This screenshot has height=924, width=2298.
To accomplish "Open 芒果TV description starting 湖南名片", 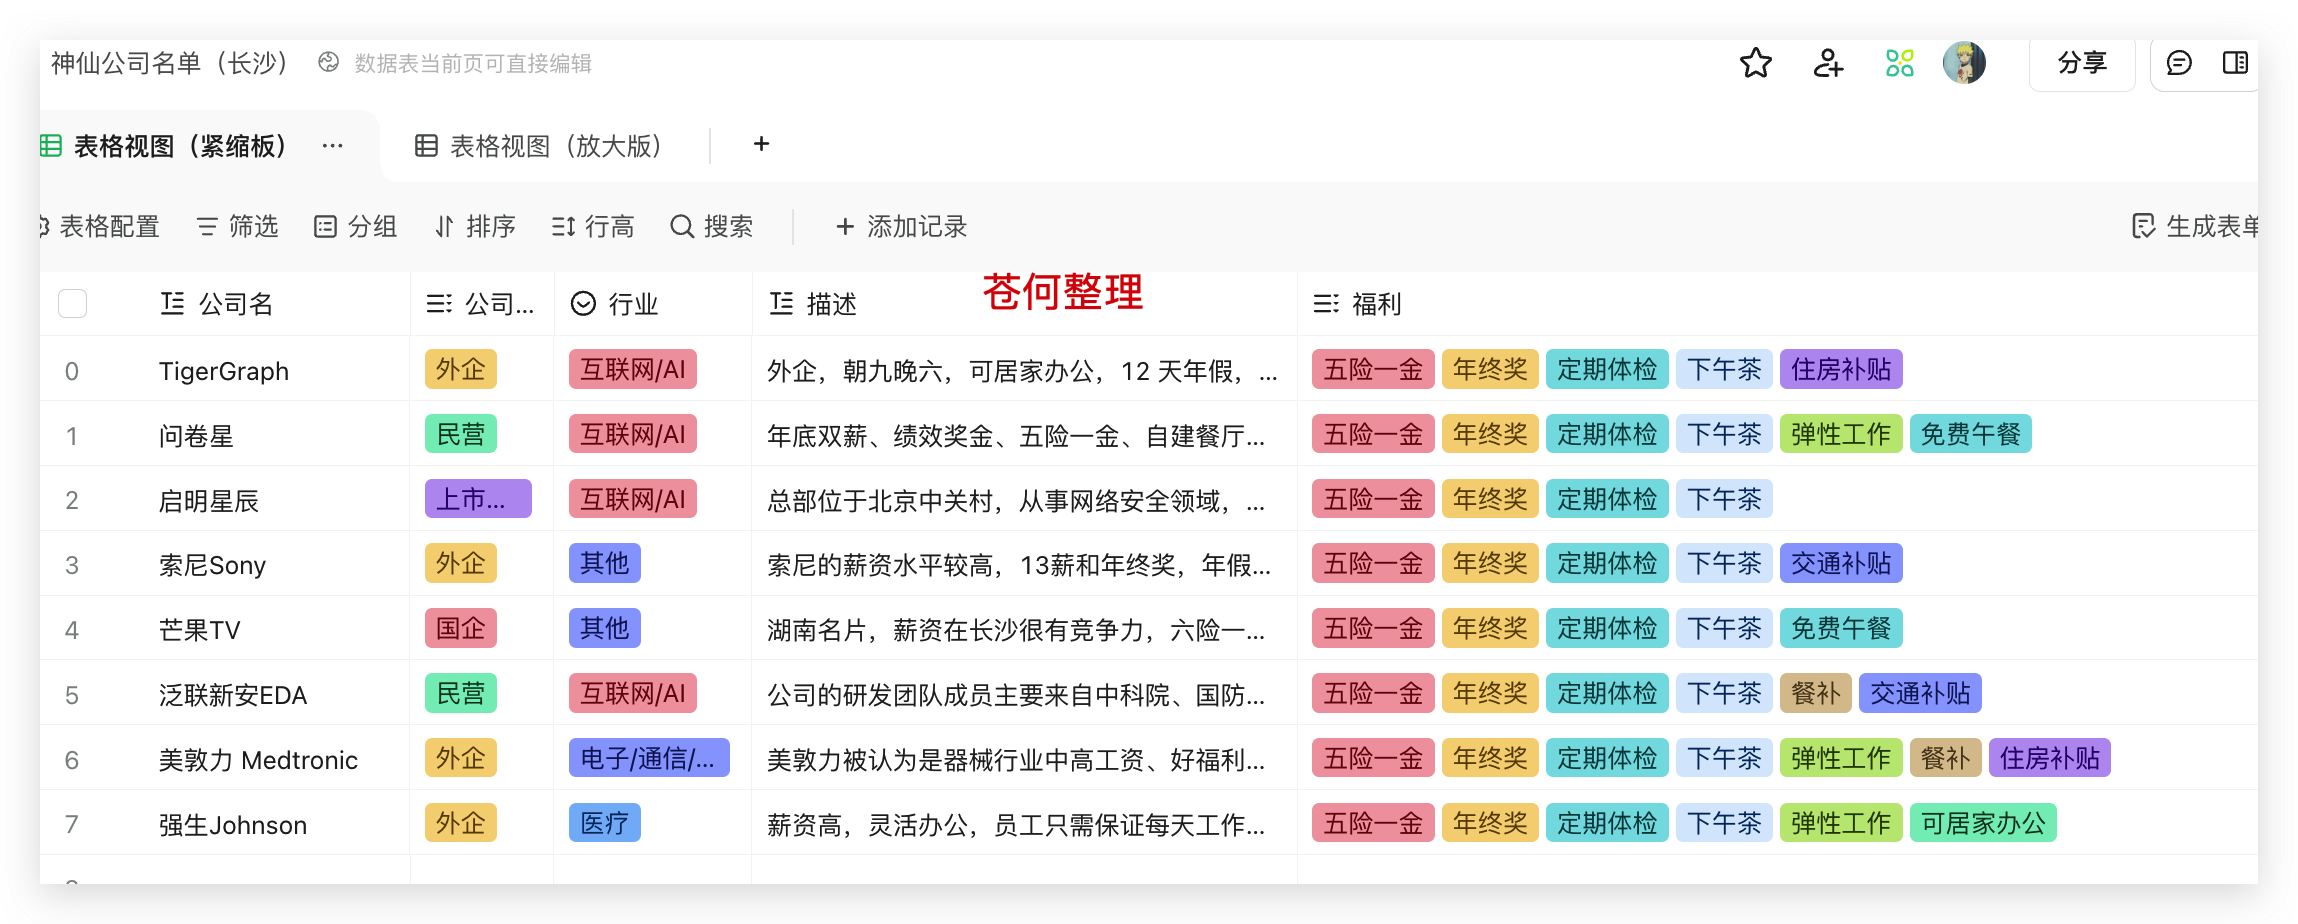I will (x=1016, y=630).
